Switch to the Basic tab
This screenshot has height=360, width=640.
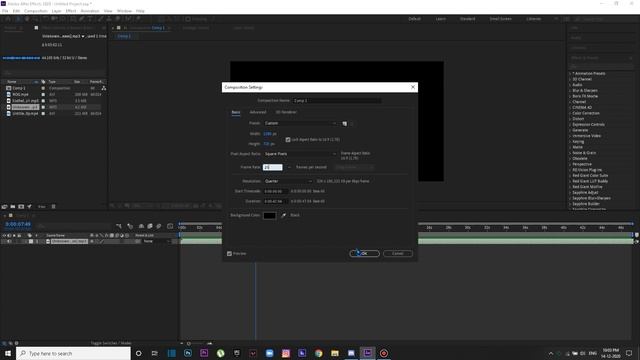[236, 112]
